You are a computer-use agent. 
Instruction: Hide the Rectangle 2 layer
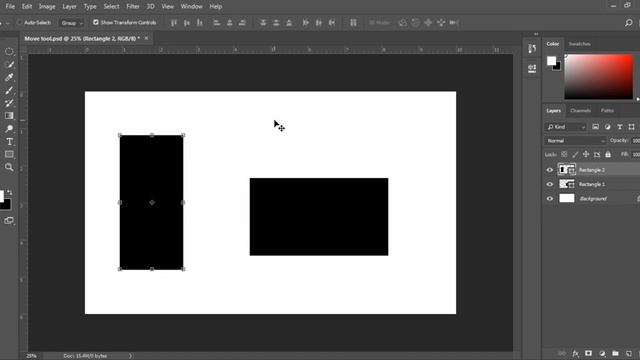[x=550, y=170]
